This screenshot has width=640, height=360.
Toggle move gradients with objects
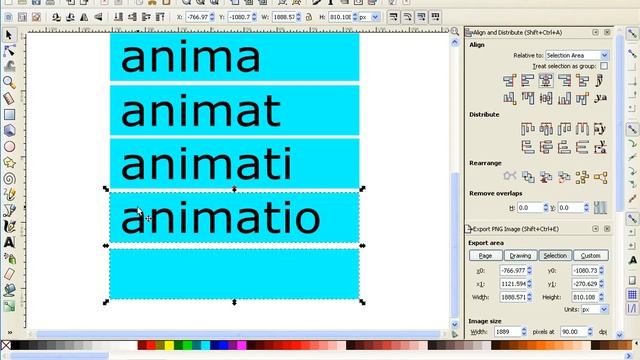tap(421, 17)
